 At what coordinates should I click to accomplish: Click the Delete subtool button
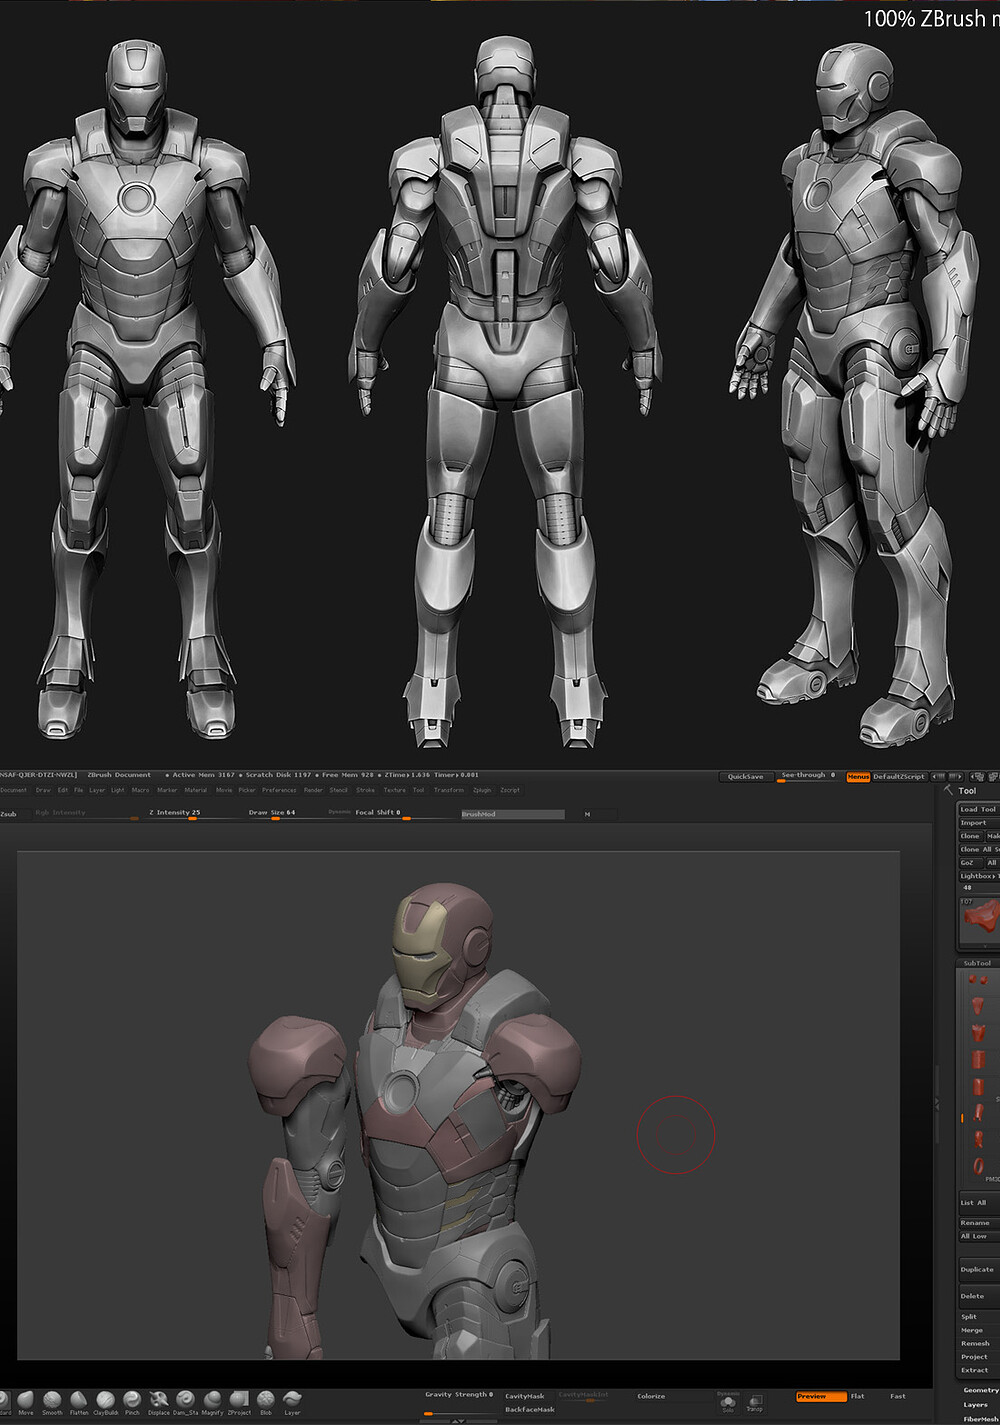point(978,1296)
